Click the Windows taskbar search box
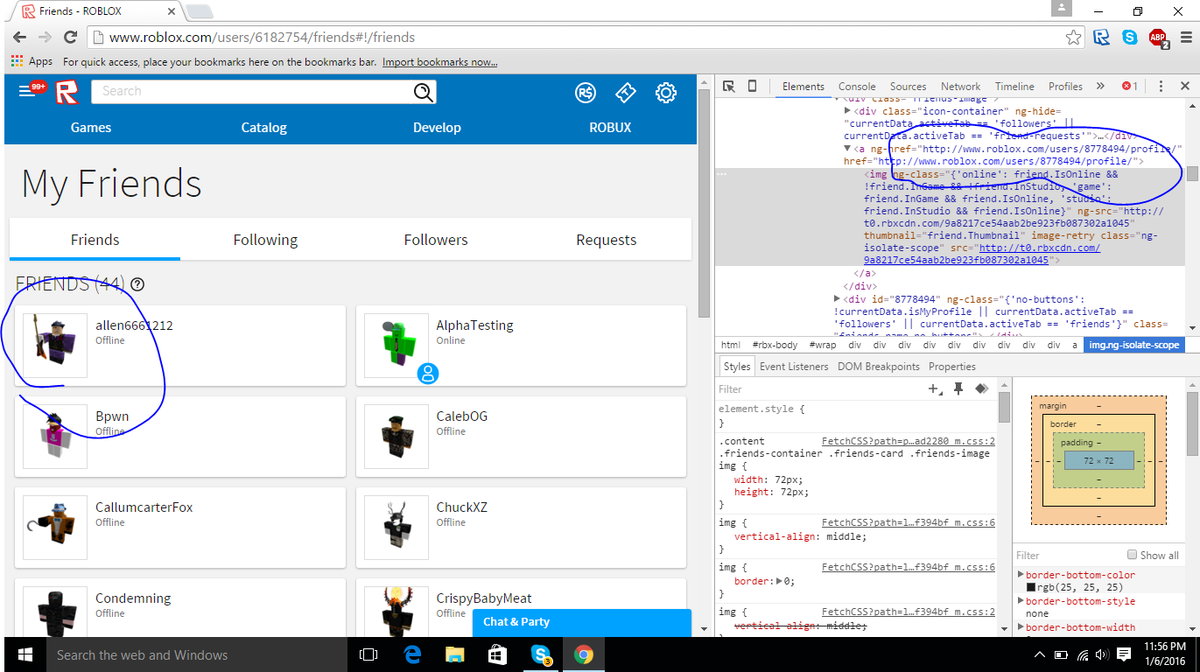The height and width of the screenshot is (672, 1200). point(195,655)
